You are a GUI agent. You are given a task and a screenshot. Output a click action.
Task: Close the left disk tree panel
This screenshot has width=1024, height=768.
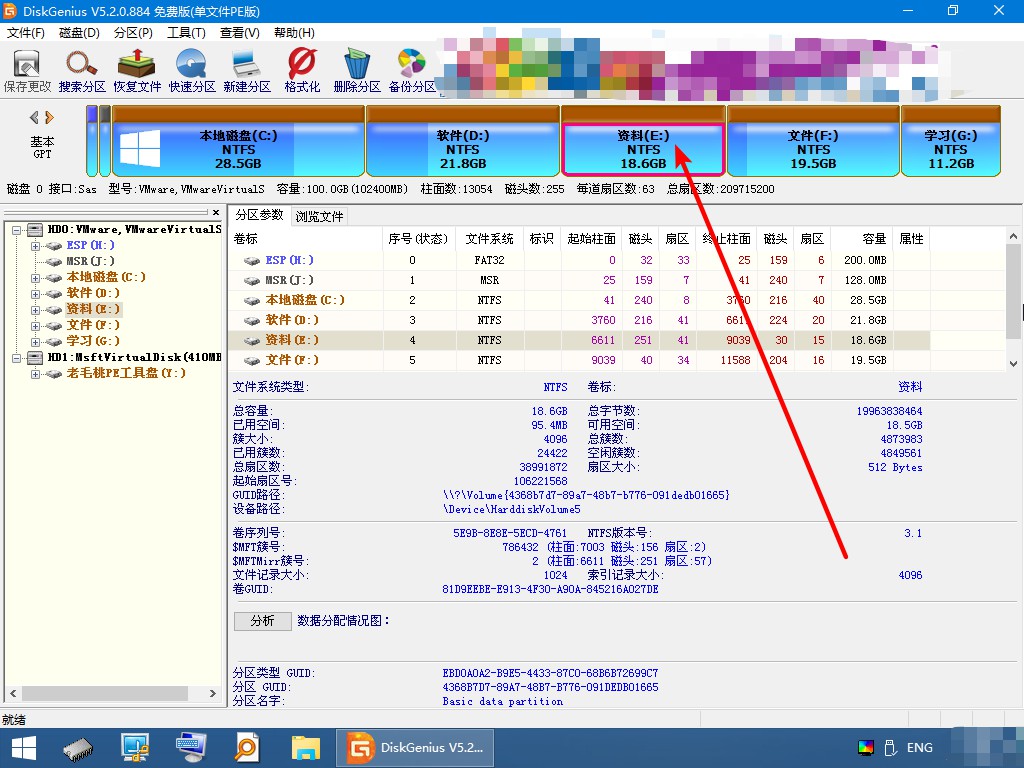216,212
